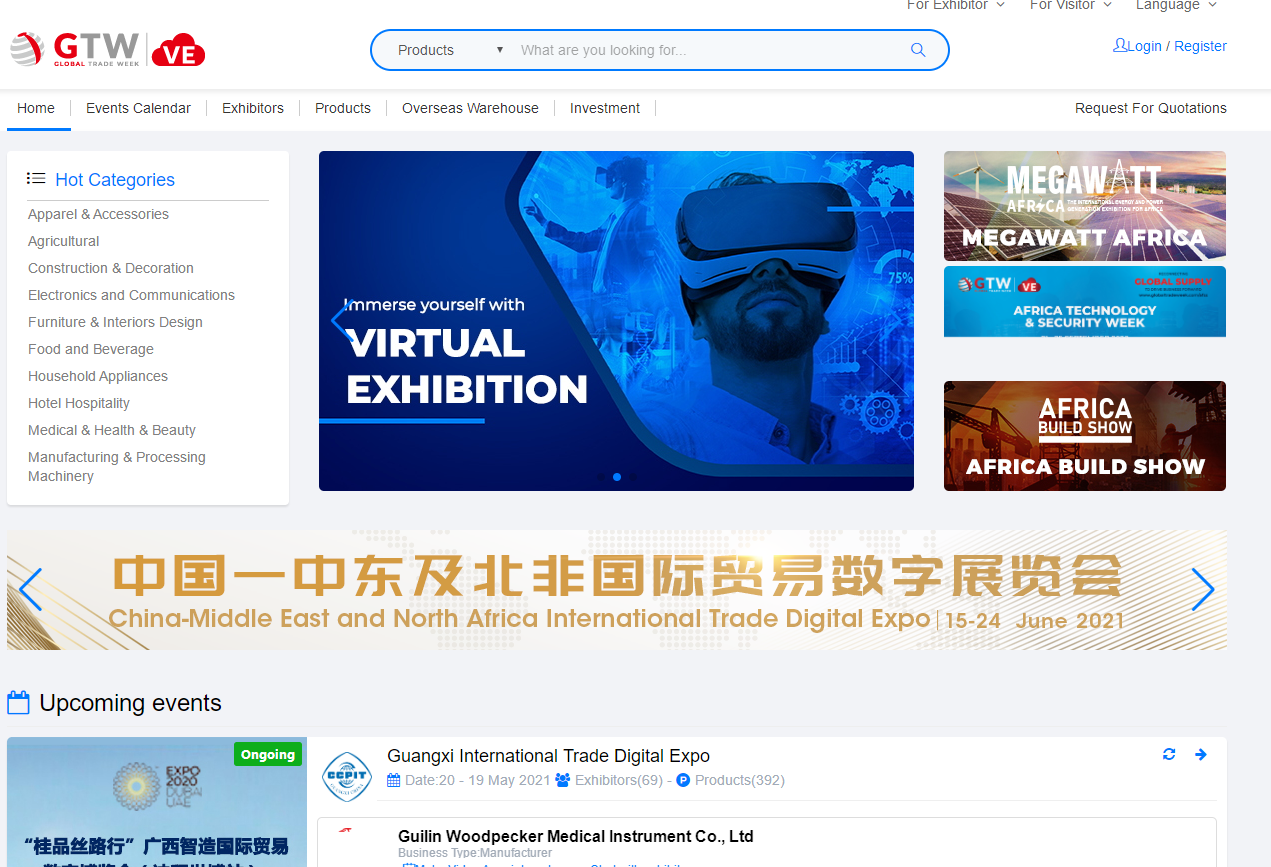Open the Home tab
Screen dimensions: 1271x867
coord(36,108)
